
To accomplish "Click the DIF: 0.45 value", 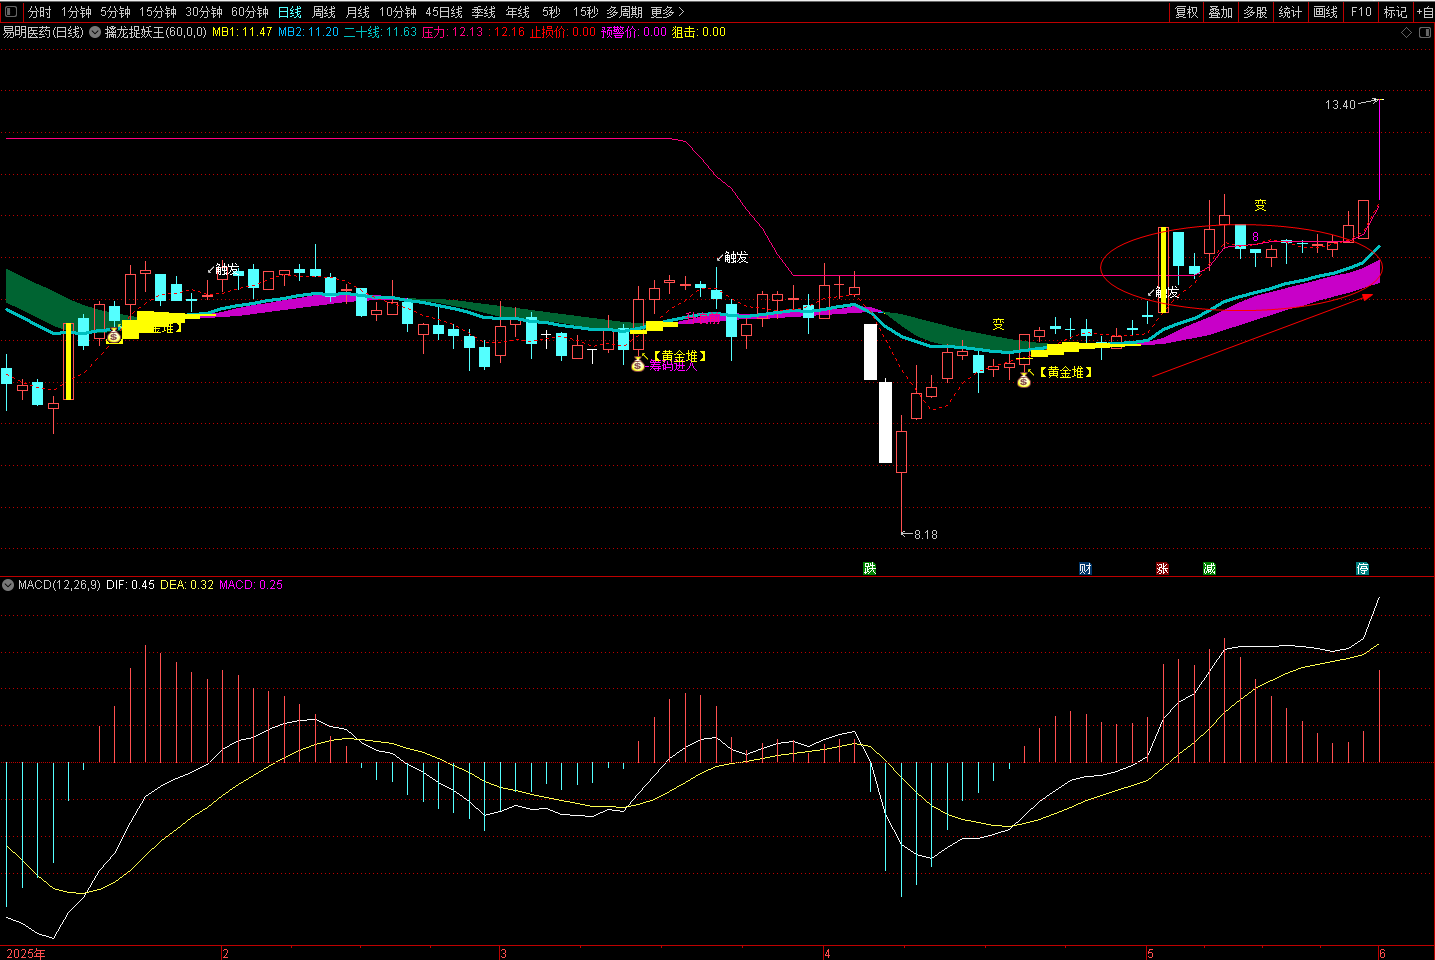I will point(130,585).
